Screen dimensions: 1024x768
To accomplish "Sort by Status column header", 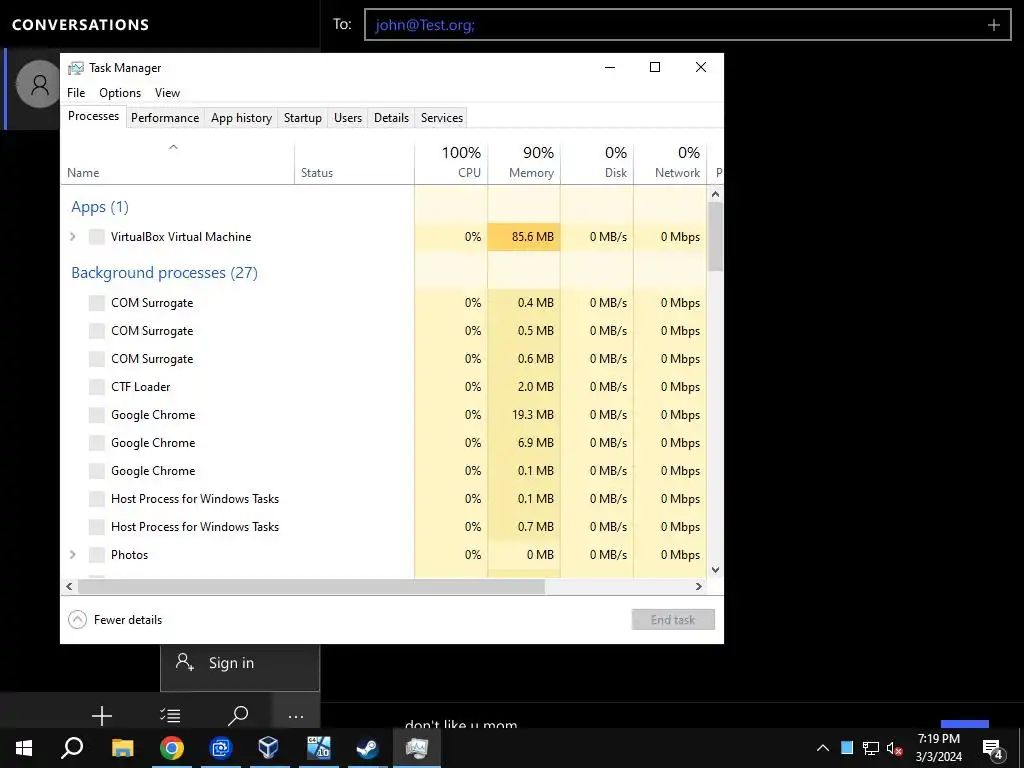I will pyautogui.click(x=354, y=163).
